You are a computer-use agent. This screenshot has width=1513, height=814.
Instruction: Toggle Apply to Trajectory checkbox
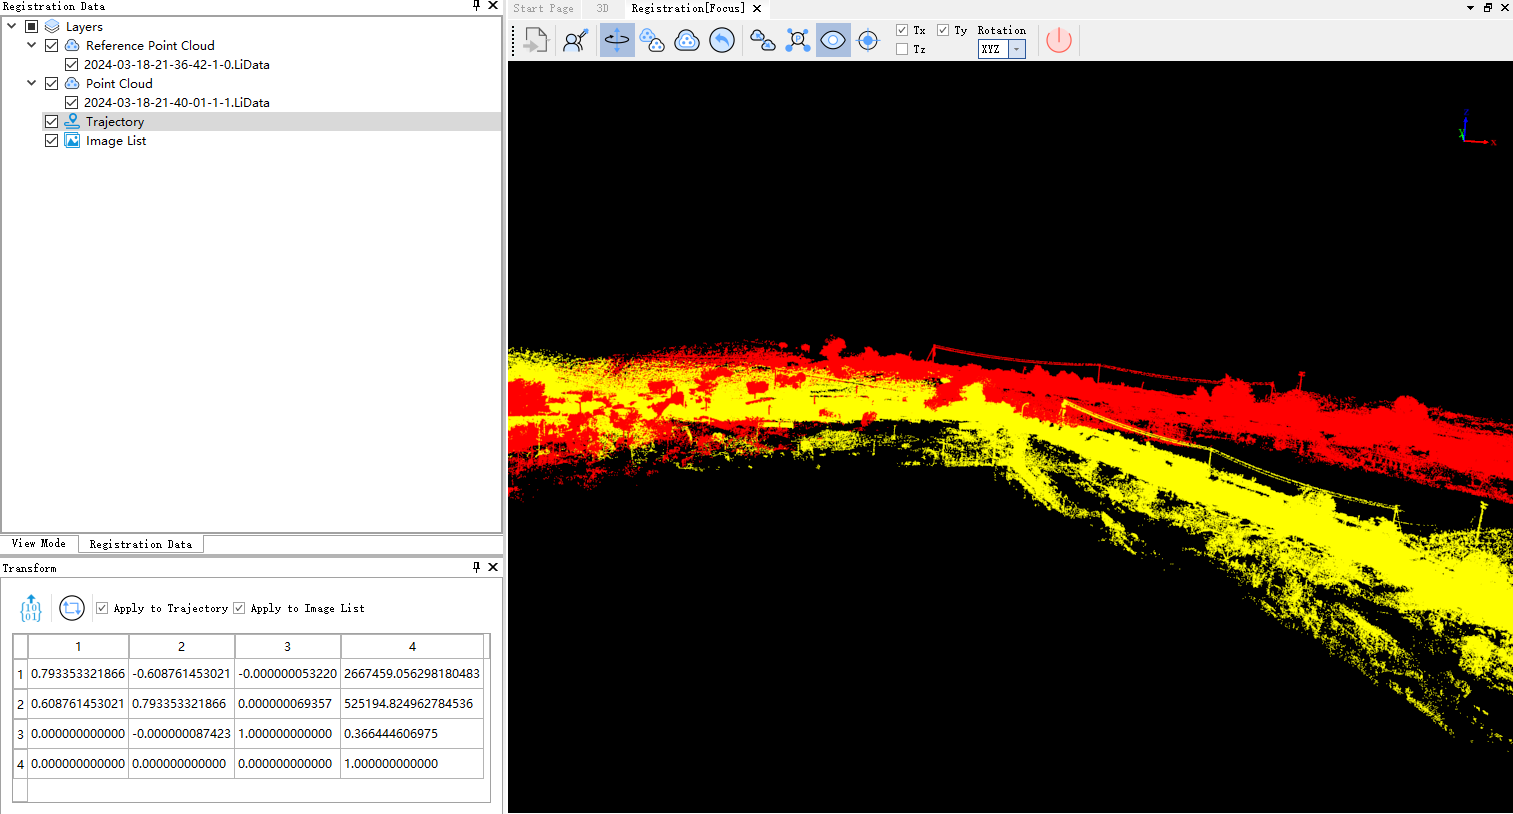(x=102, y=608)
